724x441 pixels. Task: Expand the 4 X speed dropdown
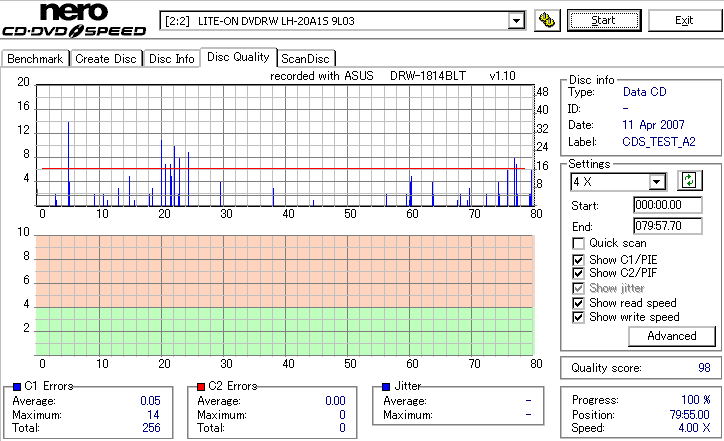(x=656, y=182)
